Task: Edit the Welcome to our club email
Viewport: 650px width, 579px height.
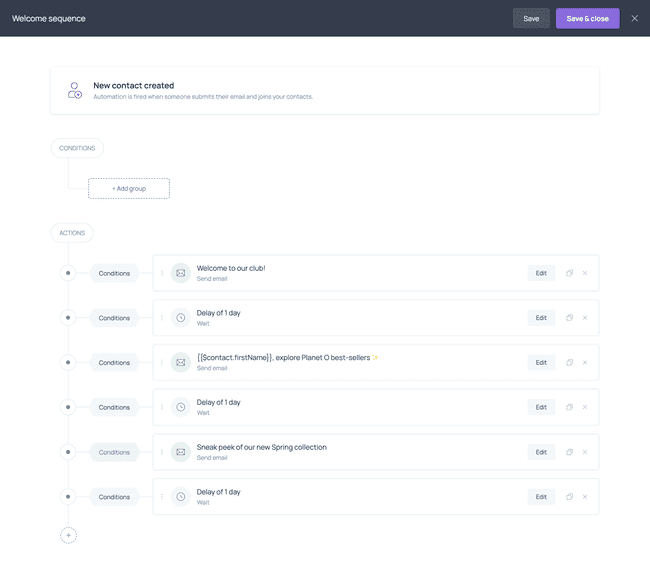Action: coord(541,273)
